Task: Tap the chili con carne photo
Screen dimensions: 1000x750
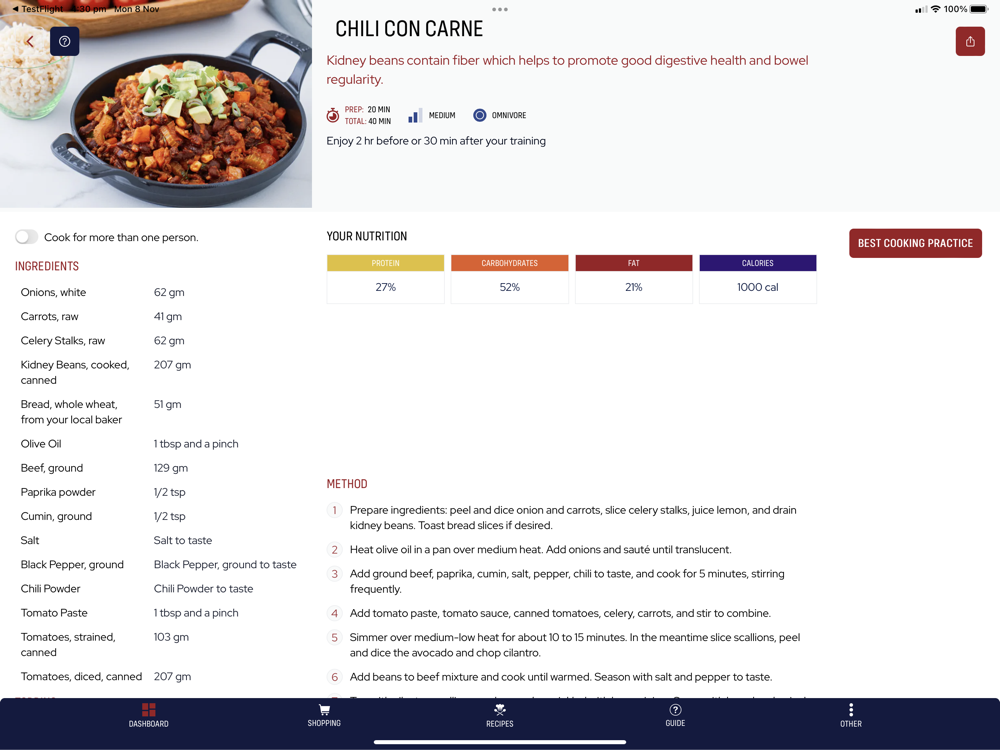Action: click(156, 104)
